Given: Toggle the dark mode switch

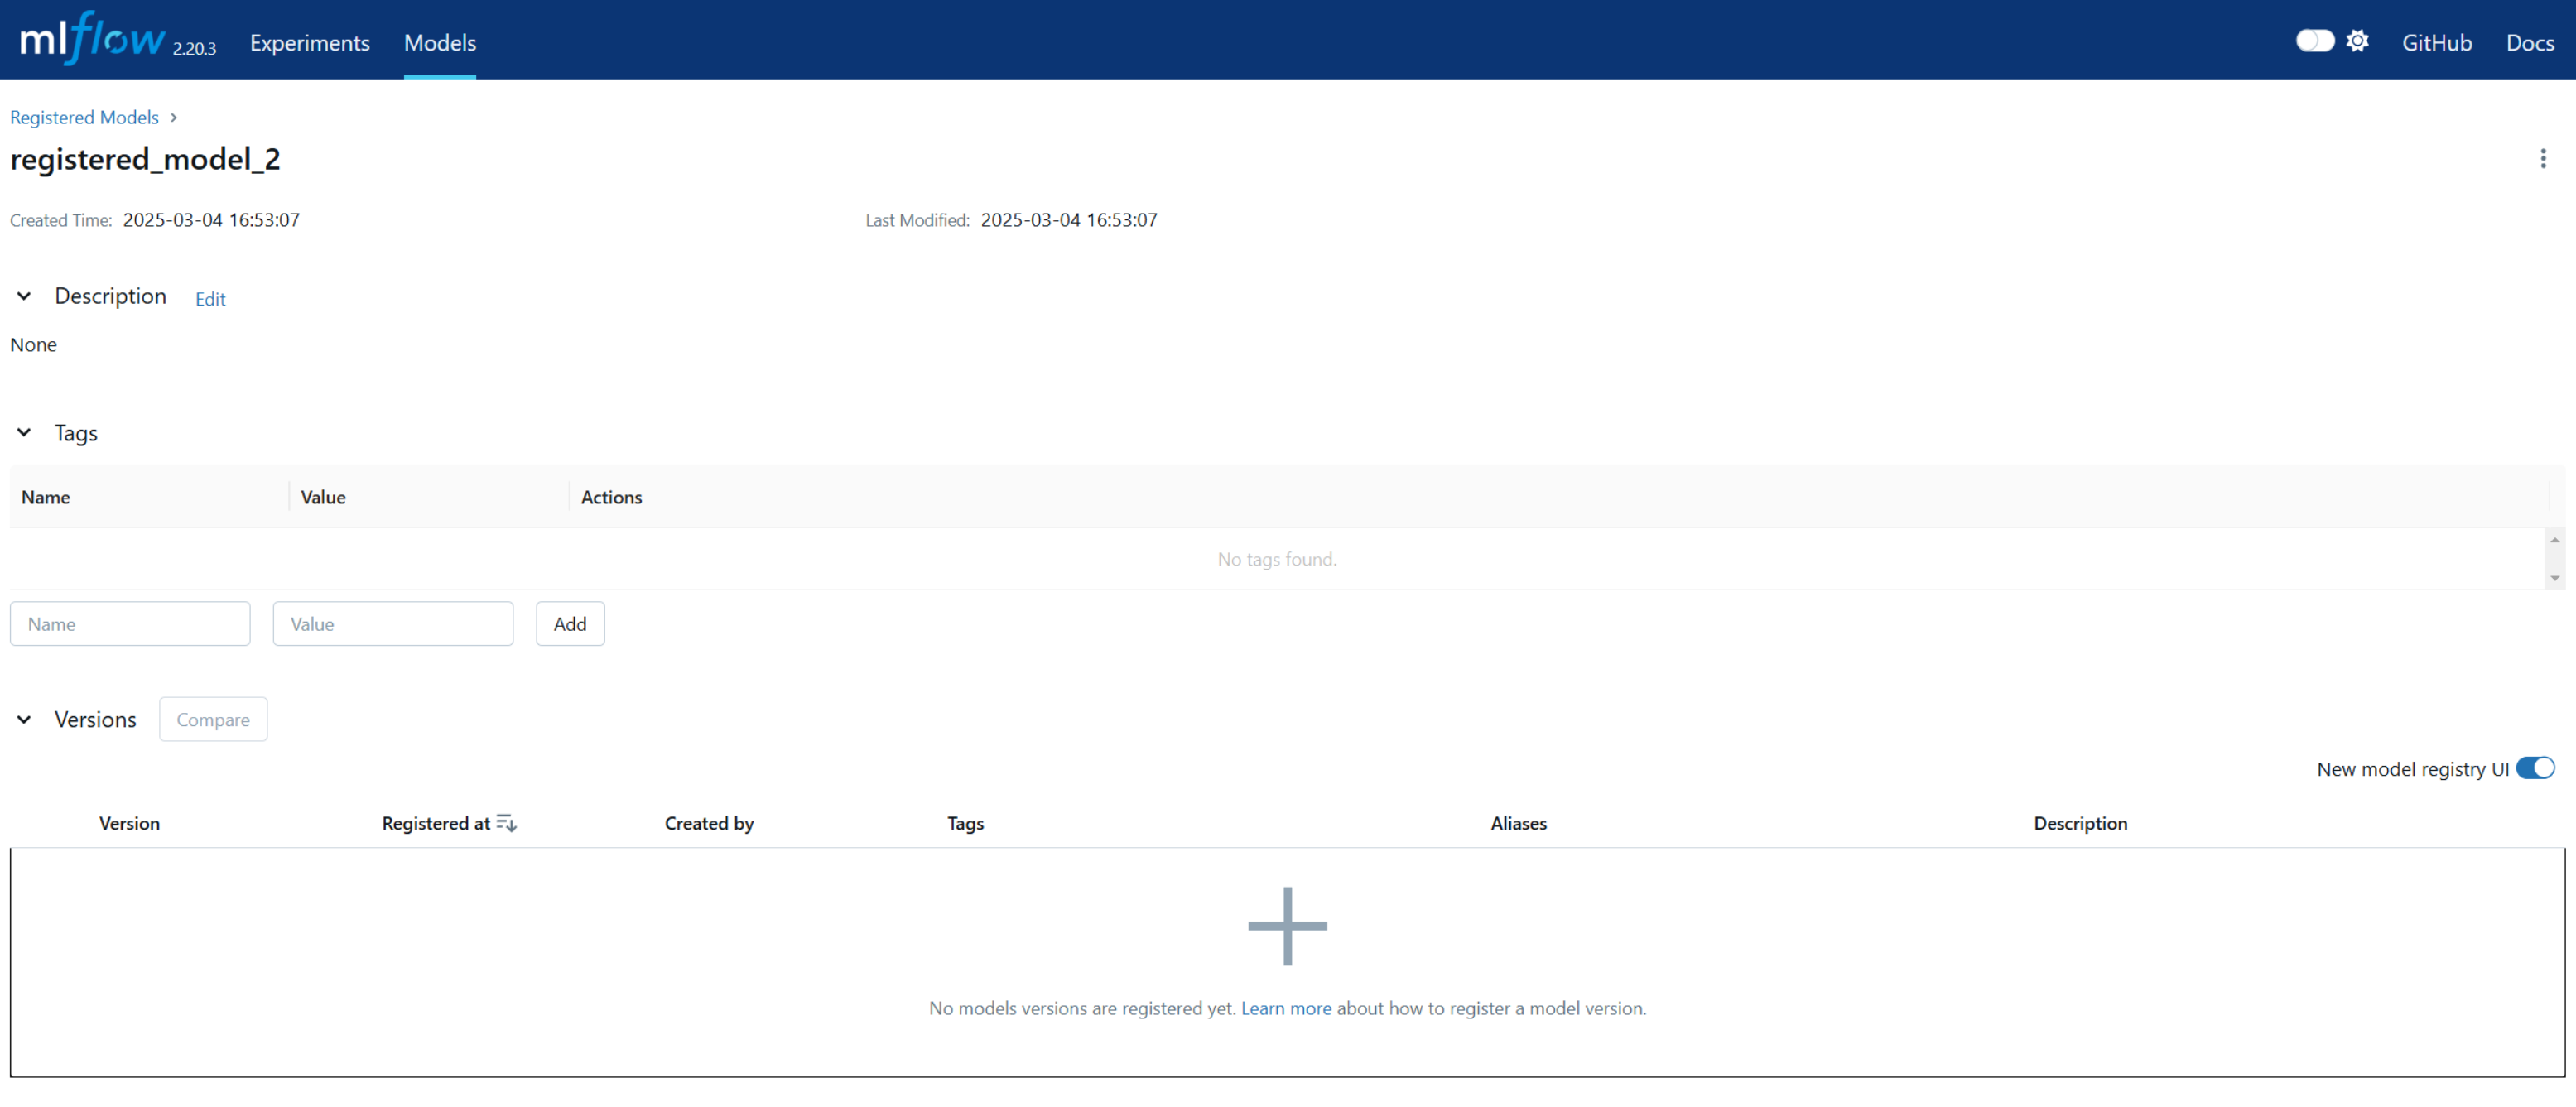Looking at the screenshot, I should click(x=2314, y=41).
